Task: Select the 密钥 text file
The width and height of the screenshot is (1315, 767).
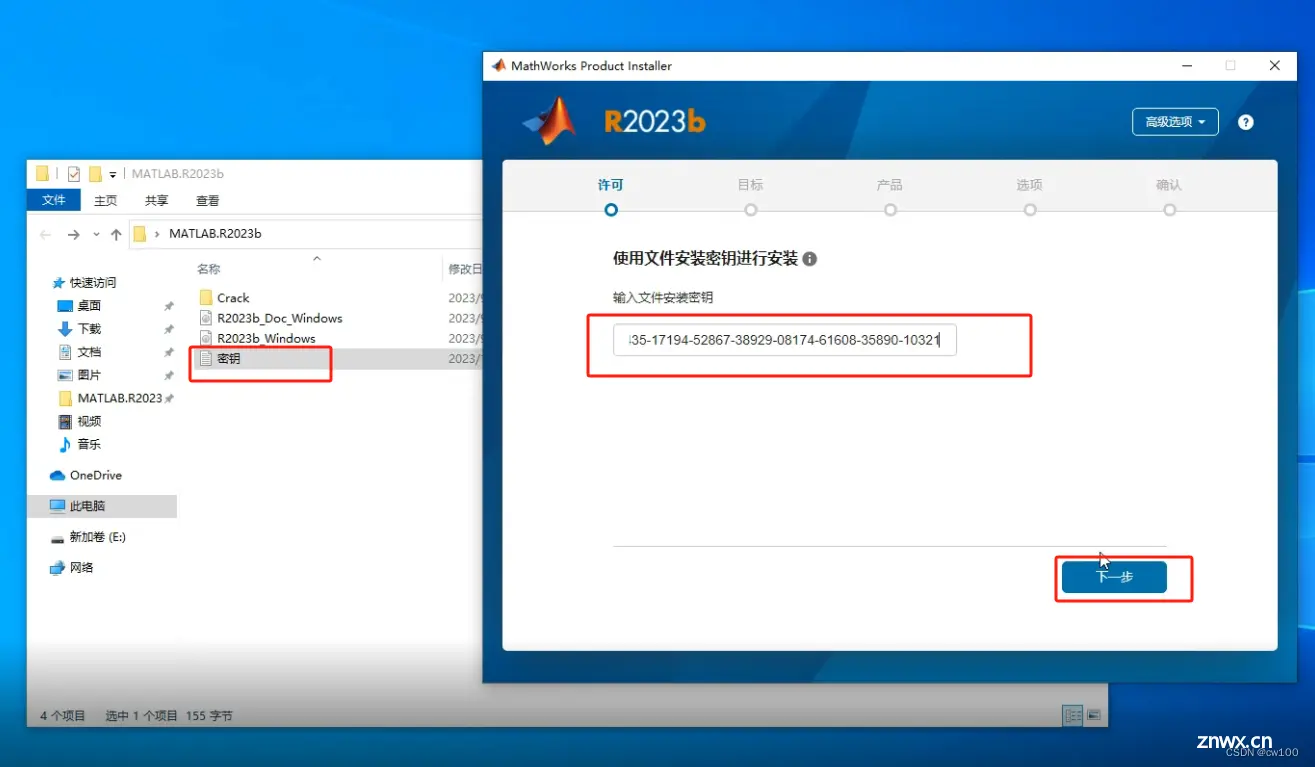Action: point(228,358)
